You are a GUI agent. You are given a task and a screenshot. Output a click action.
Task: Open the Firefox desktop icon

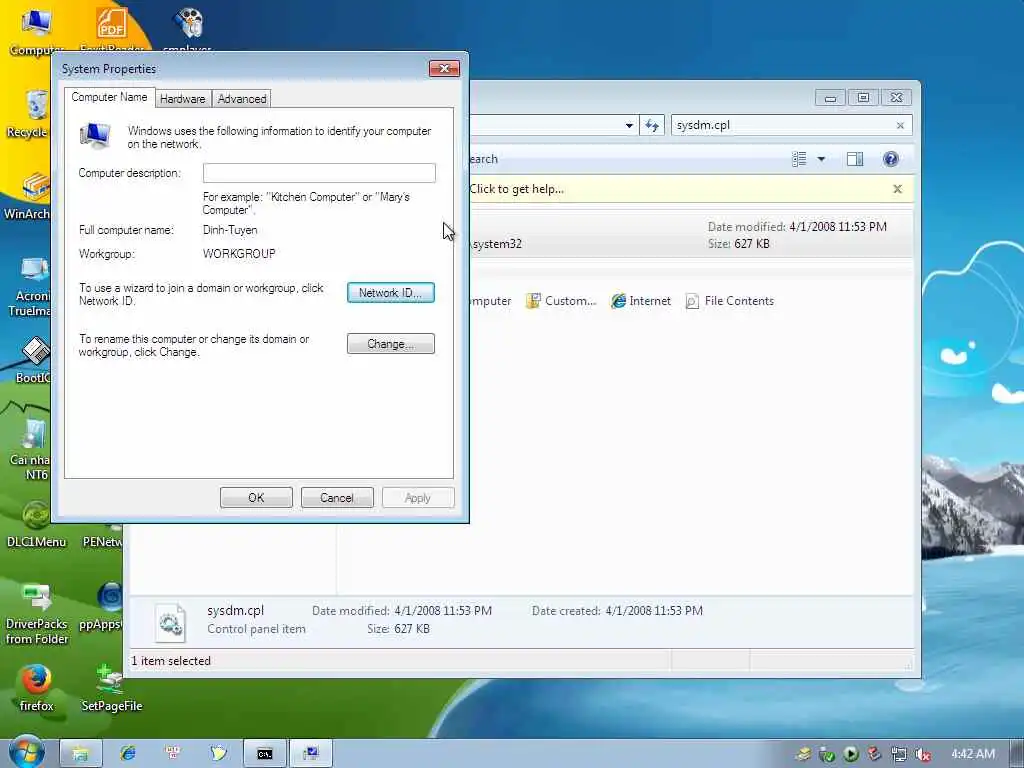(37, 688)
